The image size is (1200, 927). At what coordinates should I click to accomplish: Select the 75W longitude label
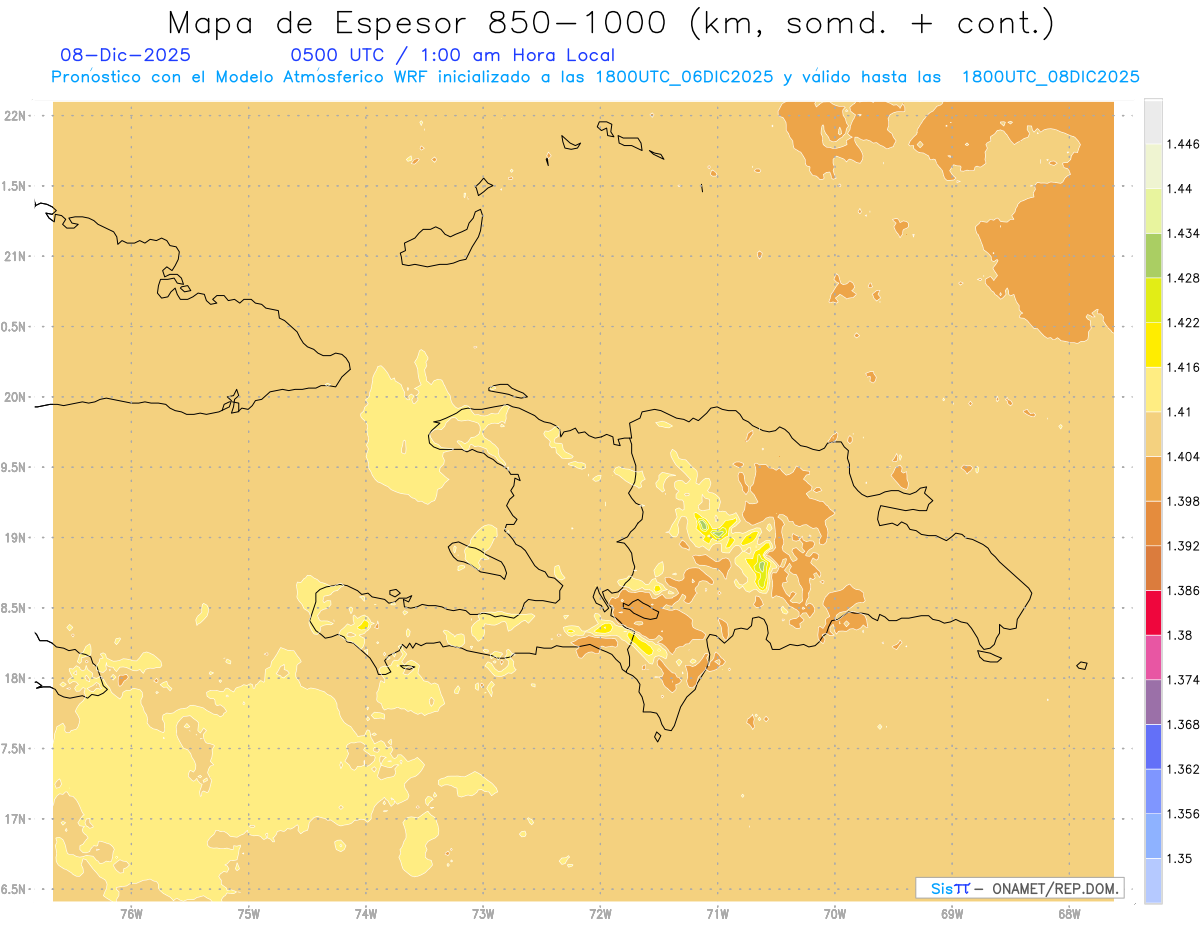point(249,913)
